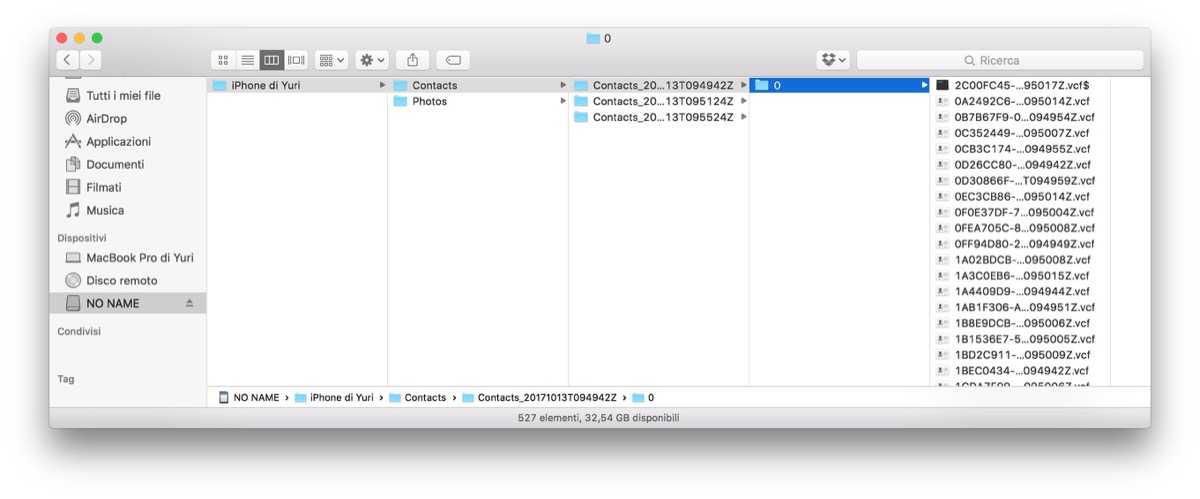Screen dimensions: 1200x499
Task: Switch to icon view
Action: (x=223, y=60)
